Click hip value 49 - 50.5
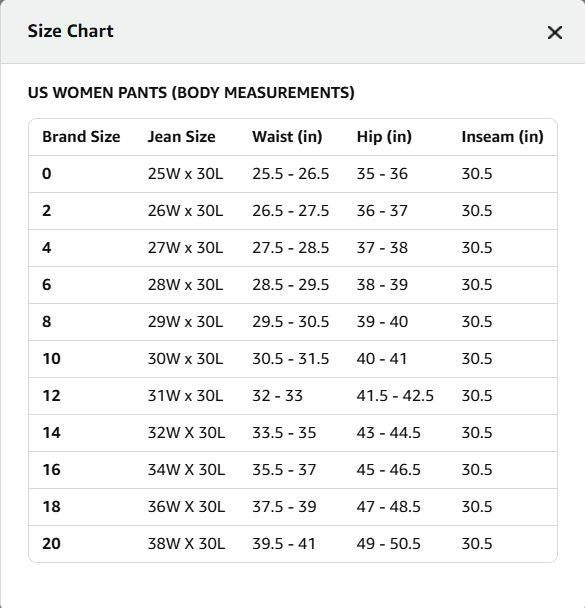This screenshot has height=608, width=585. tap(388, 544)
